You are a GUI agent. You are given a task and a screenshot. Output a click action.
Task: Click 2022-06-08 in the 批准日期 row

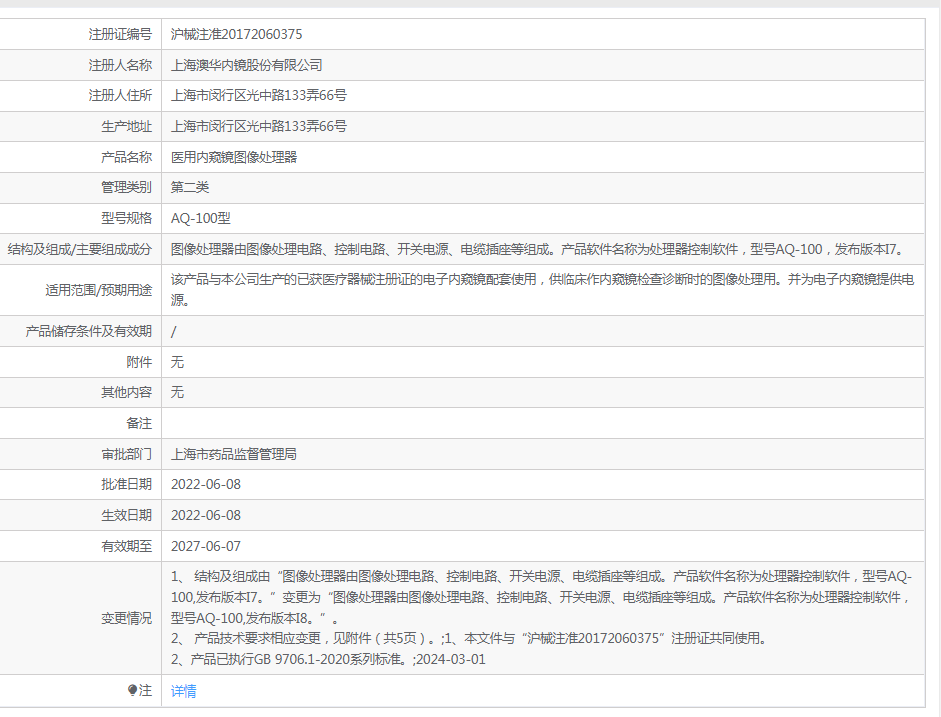click(206, 484)
